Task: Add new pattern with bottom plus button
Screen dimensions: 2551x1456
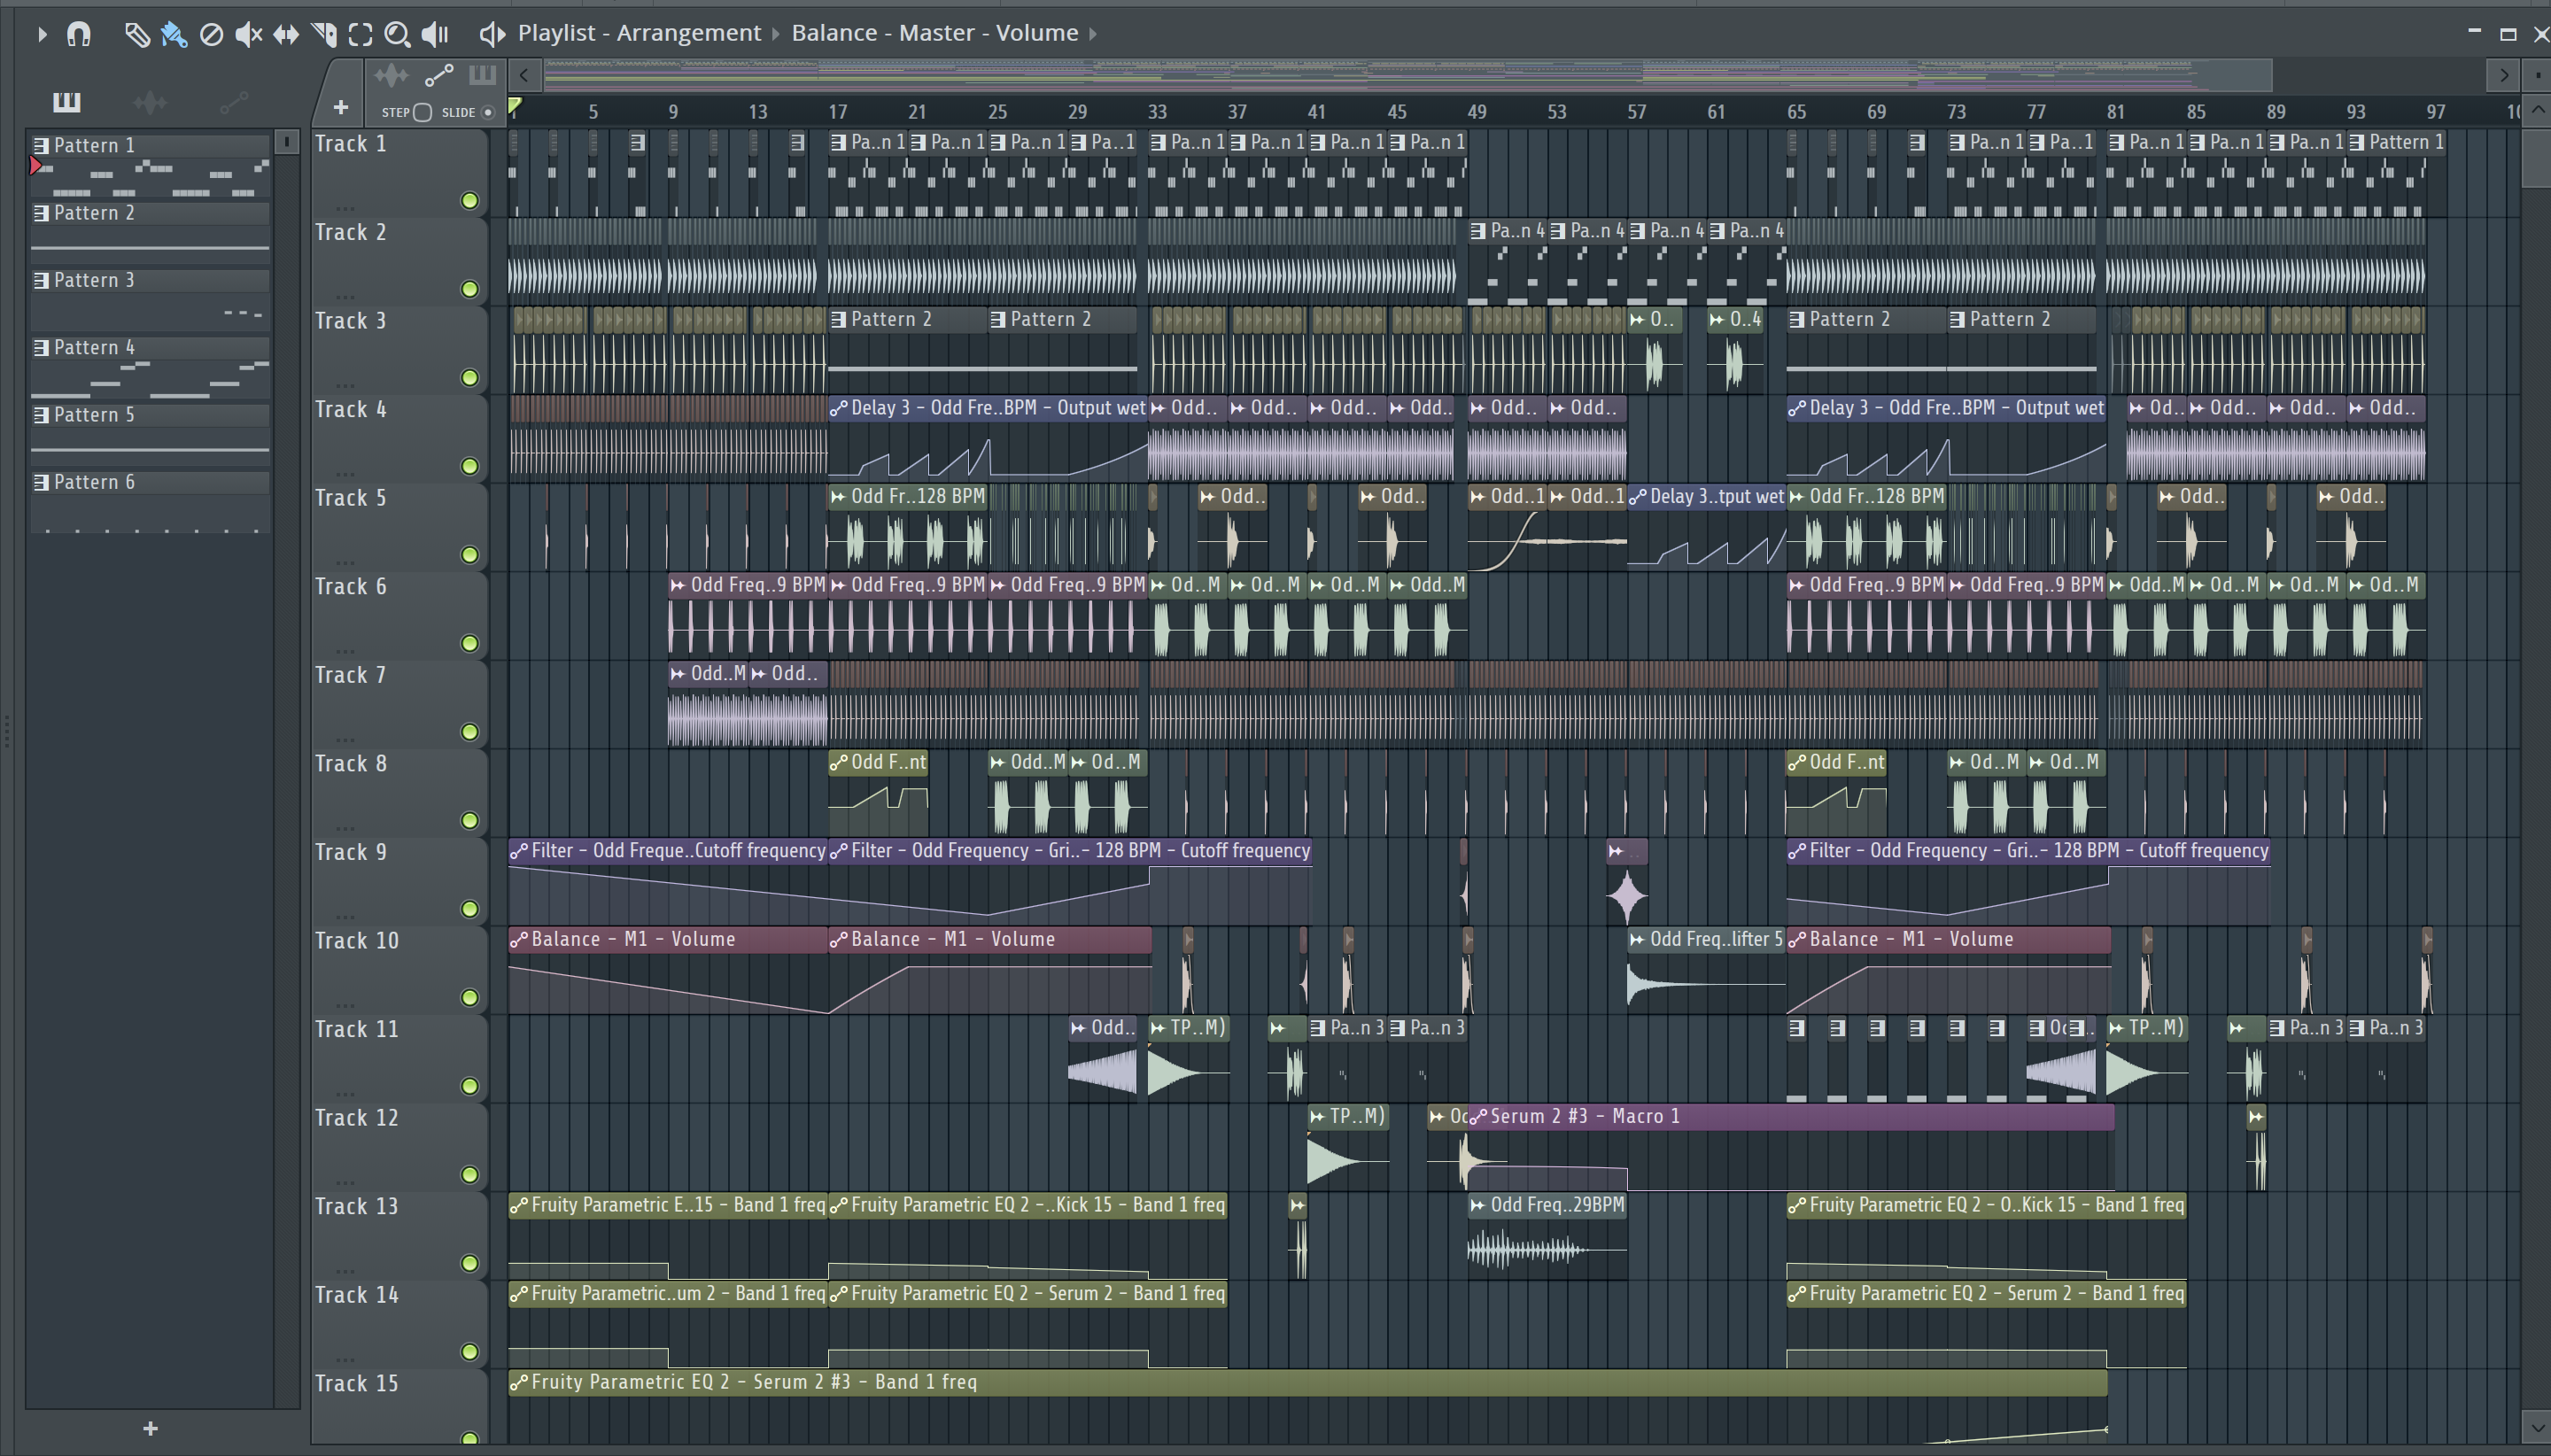Action: pos(150,1428)
